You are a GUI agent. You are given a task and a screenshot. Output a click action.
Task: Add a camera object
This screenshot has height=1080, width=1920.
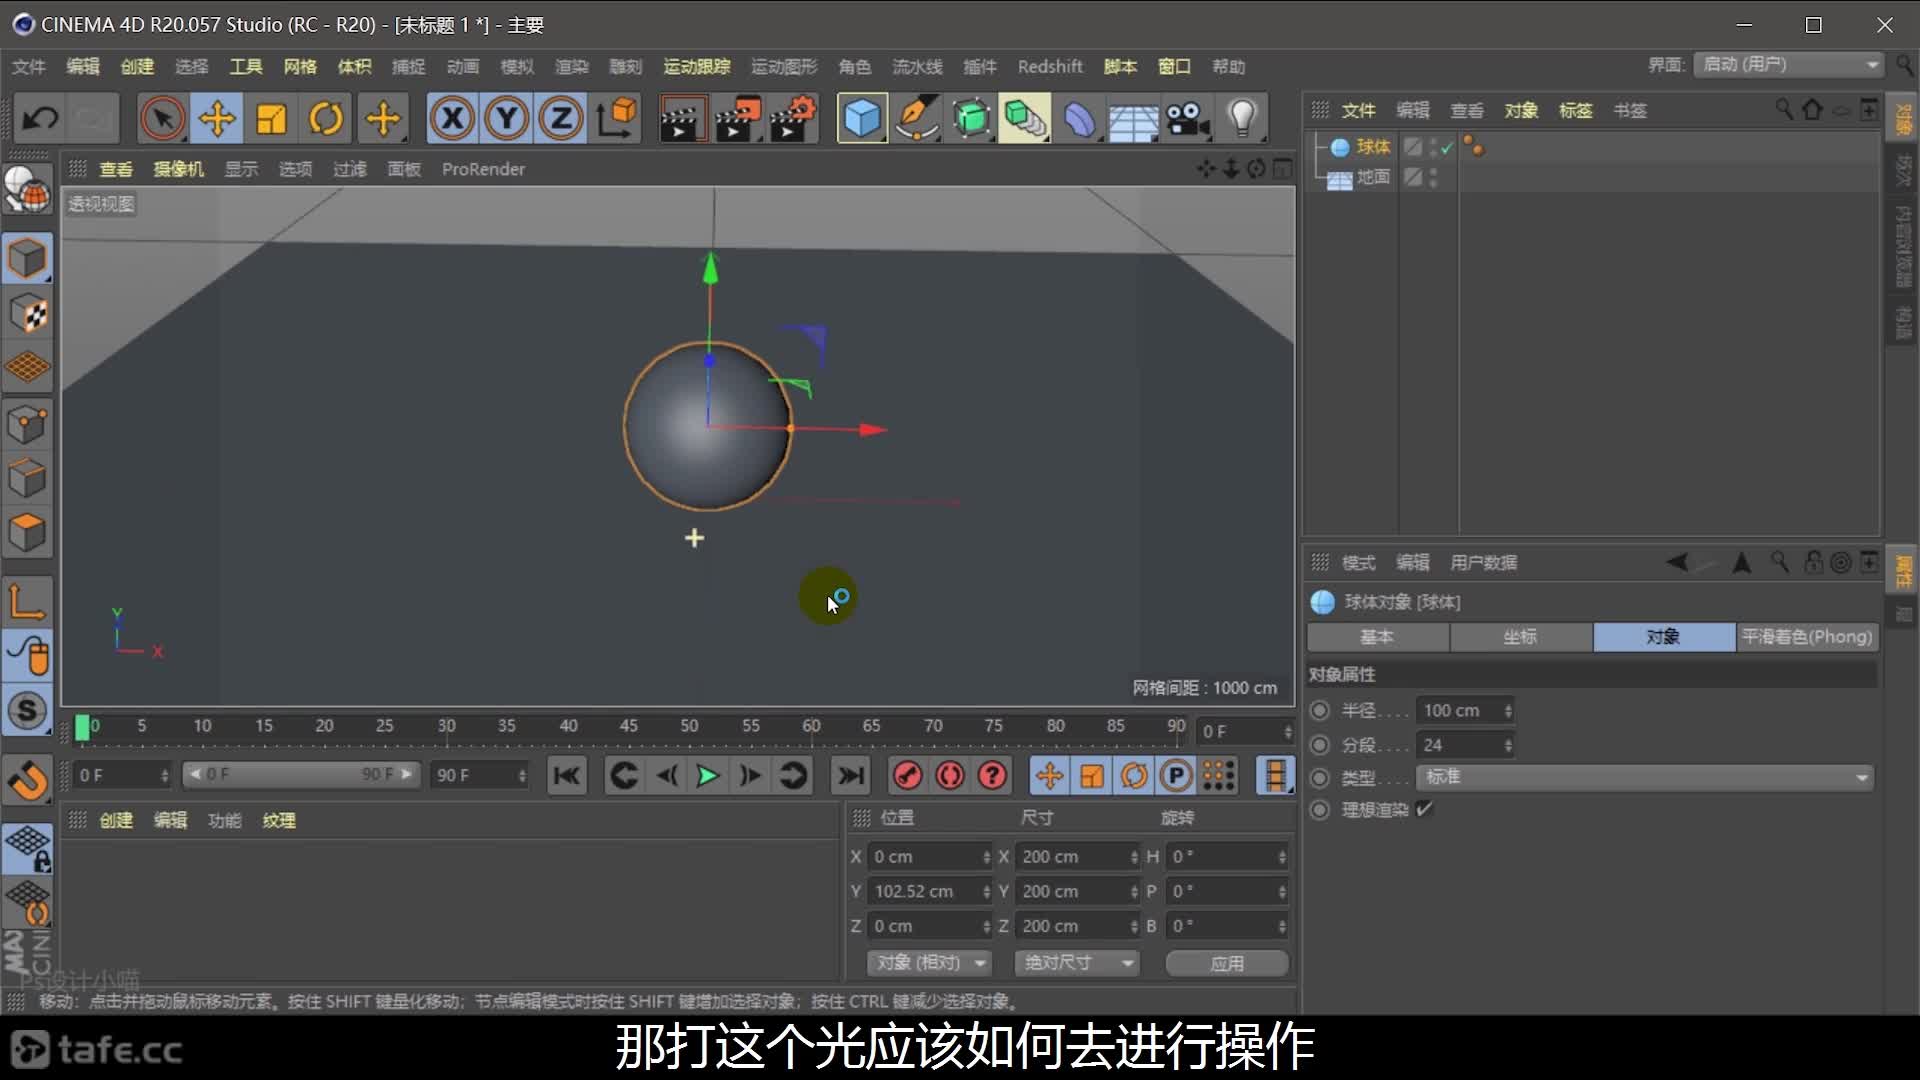pos(1188,119)
